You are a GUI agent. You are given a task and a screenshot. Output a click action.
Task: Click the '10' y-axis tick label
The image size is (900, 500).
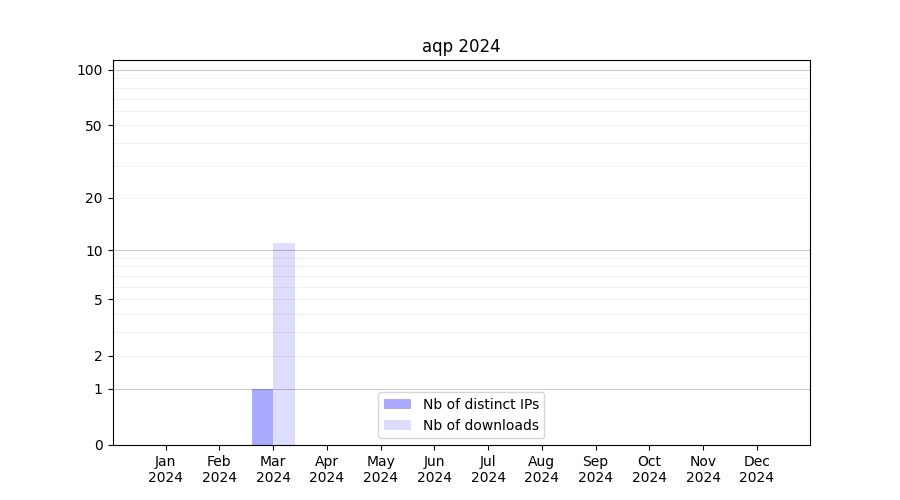94,251
